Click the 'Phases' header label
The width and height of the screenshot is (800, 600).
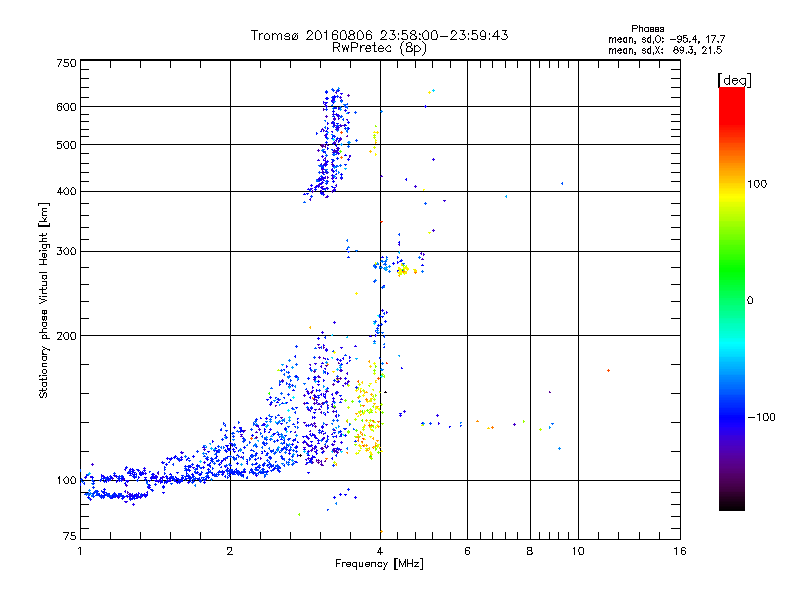point(647,29)
